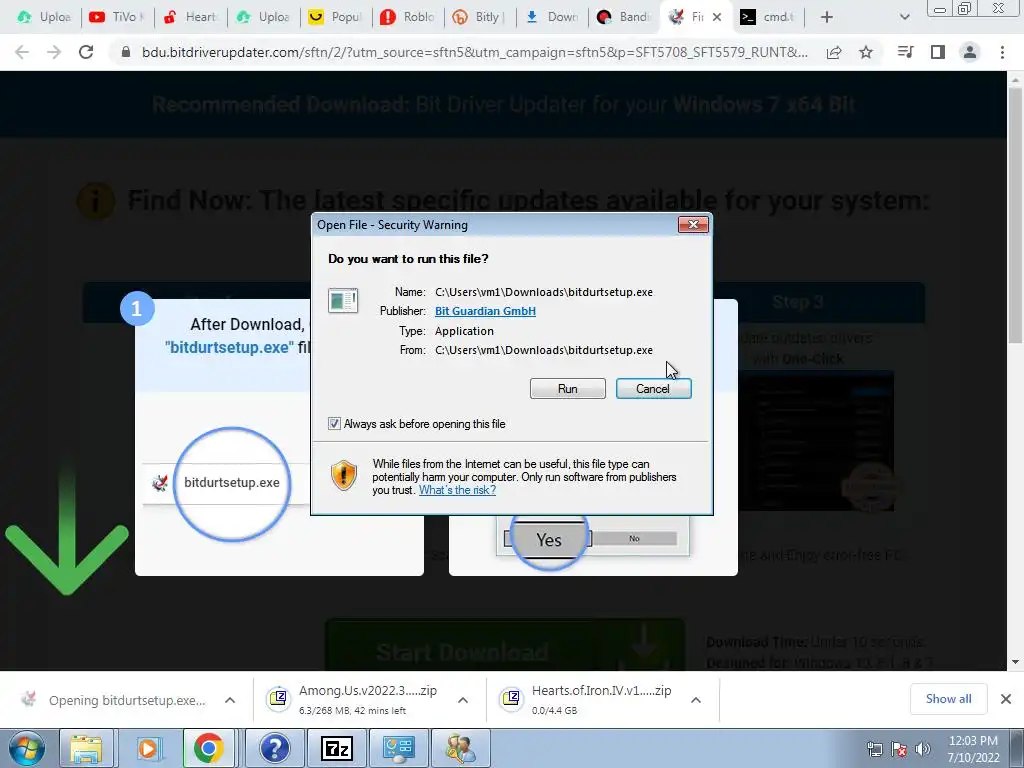
Task: Click Run in the Security Warning dialog
Action: (x=568, y=389)
